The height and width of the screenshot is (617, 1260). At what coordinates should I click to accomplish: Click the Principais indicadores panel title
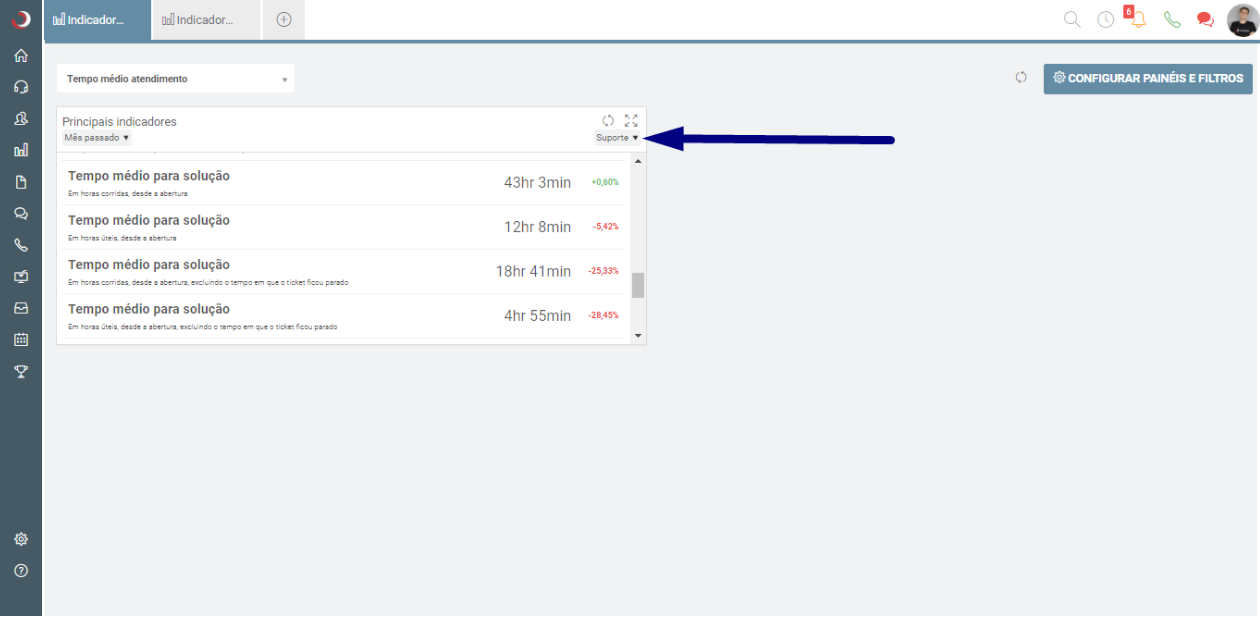119,122
